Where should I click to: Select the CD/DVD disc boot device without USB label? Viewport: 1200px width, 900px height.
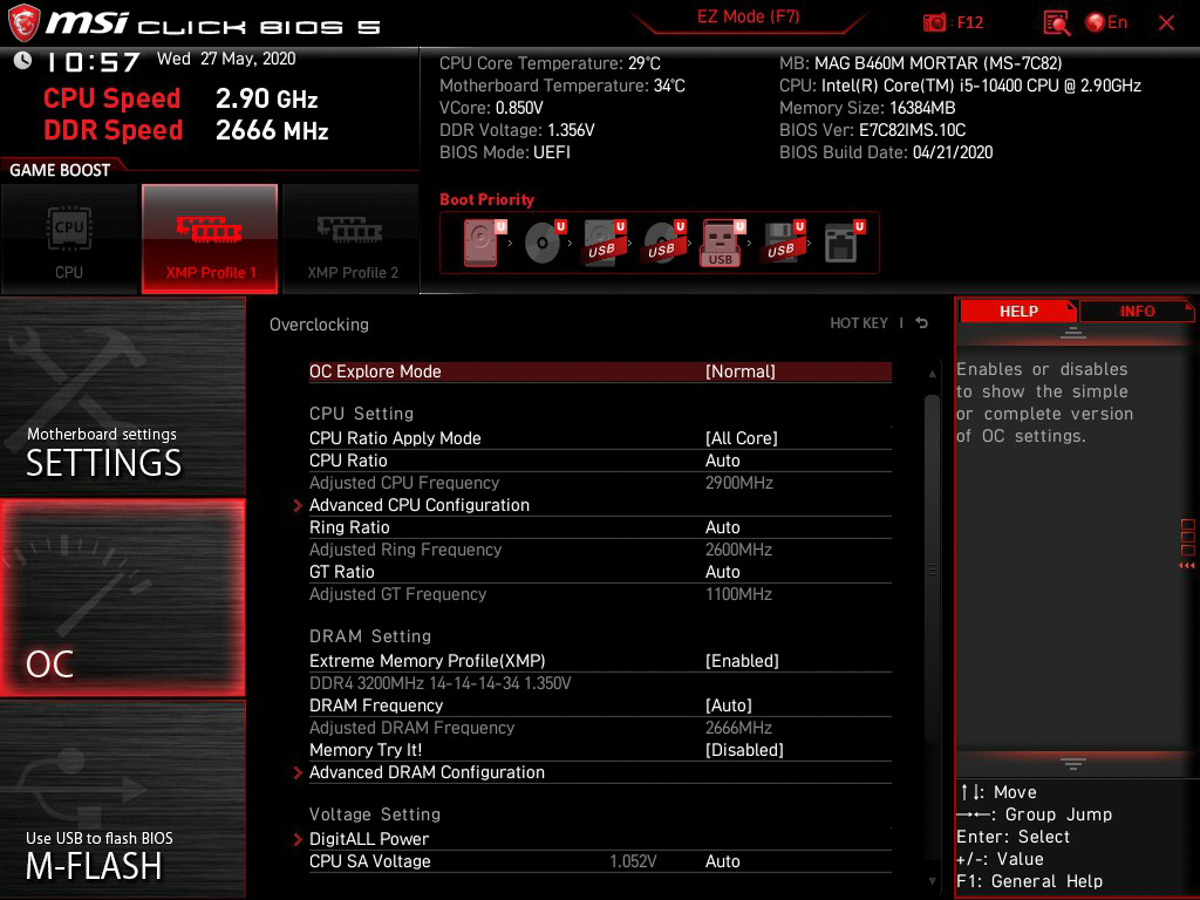coord(544,243)
